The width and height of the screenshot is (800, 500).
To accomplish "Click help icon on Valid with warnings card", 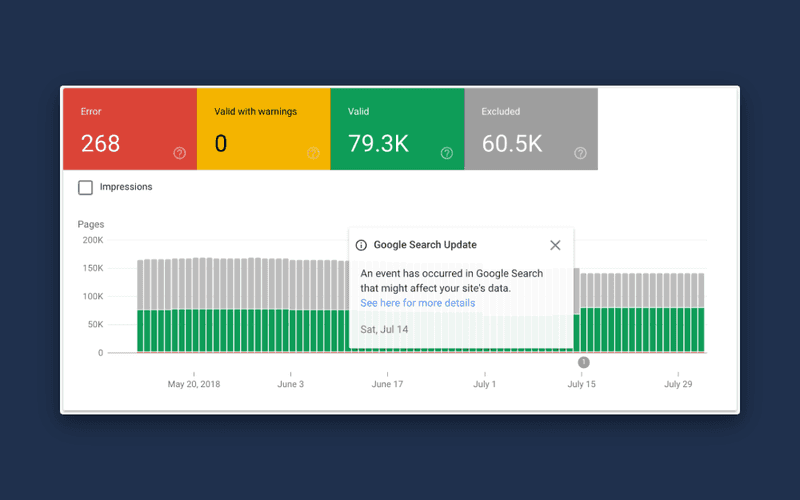I will point(313,153).
